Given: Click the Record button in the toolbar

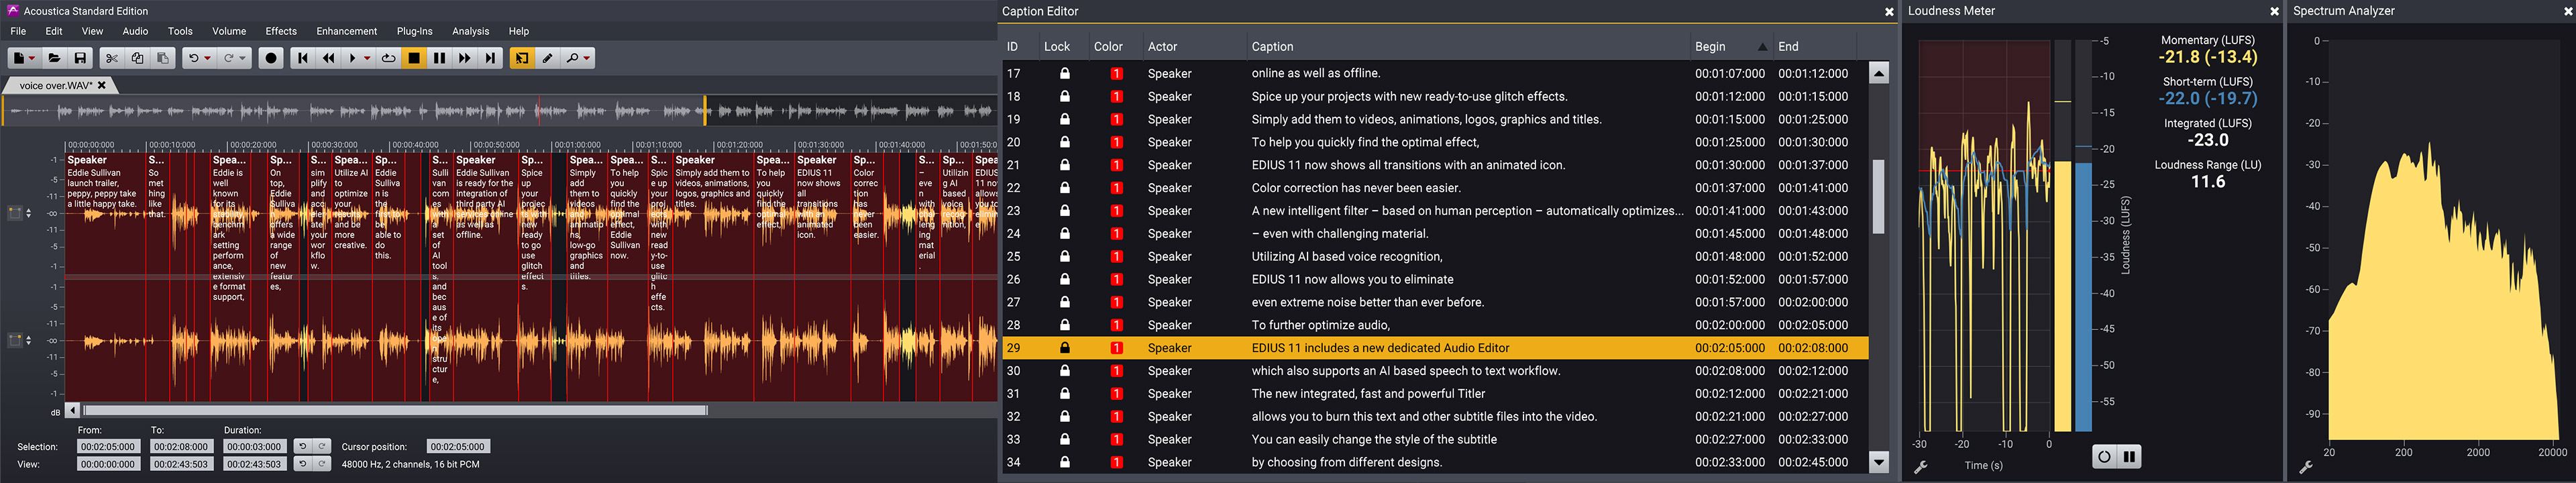Looking at the screenshot, I should [271, 59].
